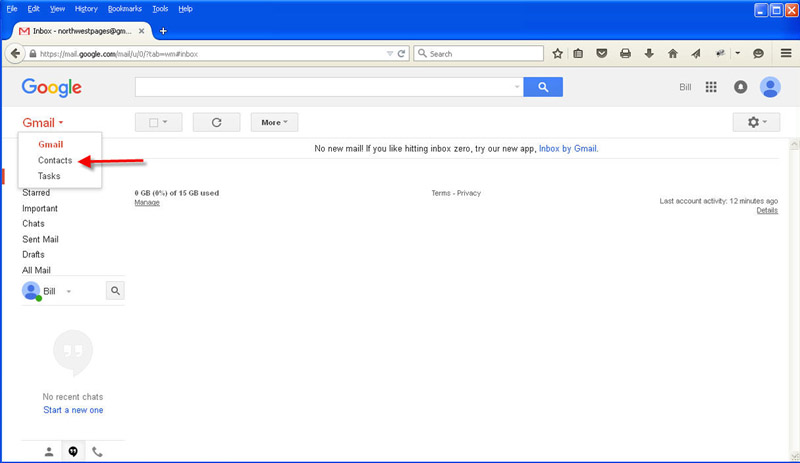Switch to Hangouts contacts person icon
800x463 pixels.
[49, 451]
